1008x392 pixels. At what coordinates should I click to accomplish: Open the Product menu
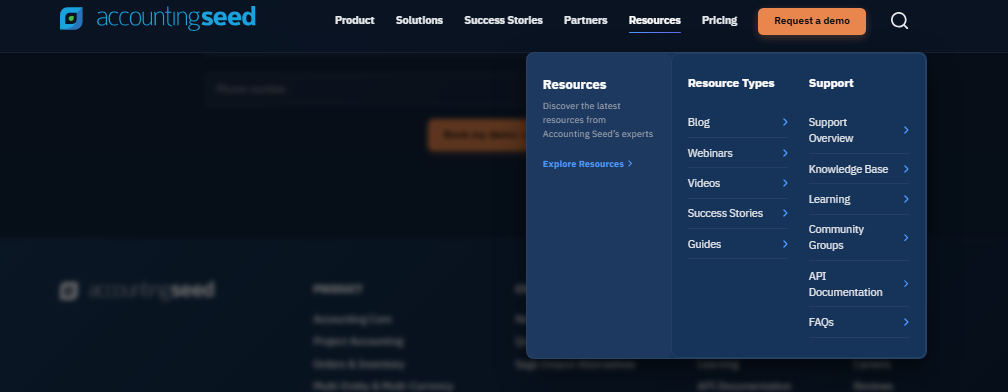(354, 21)
